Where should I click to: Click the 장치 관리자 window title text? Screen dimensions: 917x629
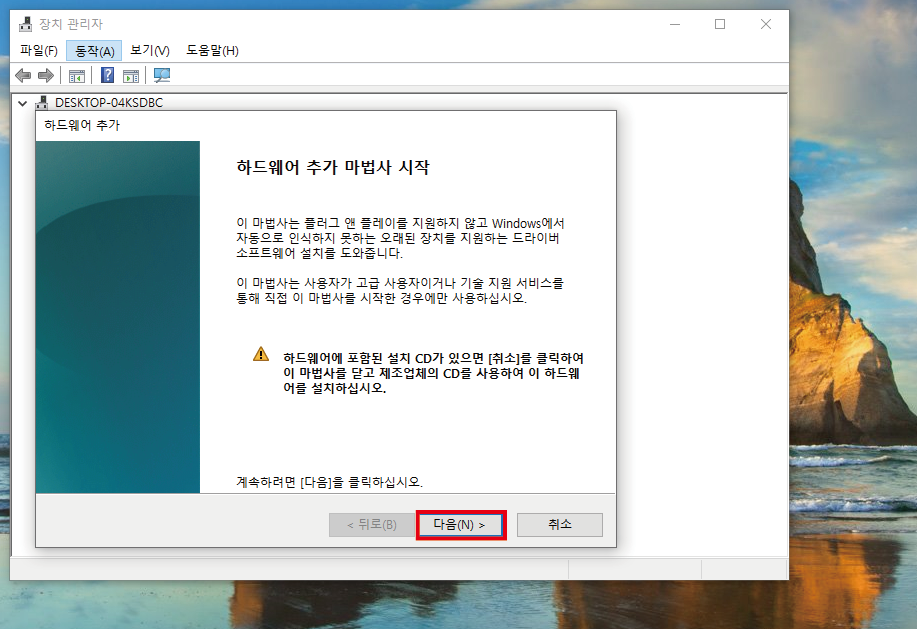tap(71, 24)
